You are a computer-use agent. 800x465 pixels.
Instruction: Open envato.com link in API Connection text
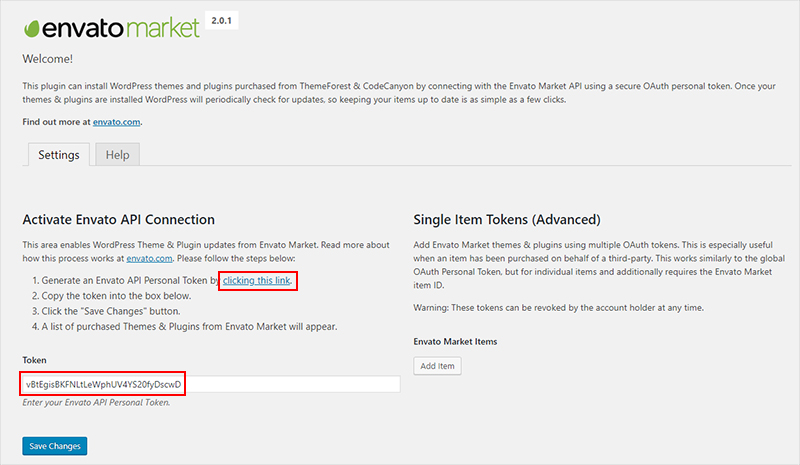(x=149, y=258)
